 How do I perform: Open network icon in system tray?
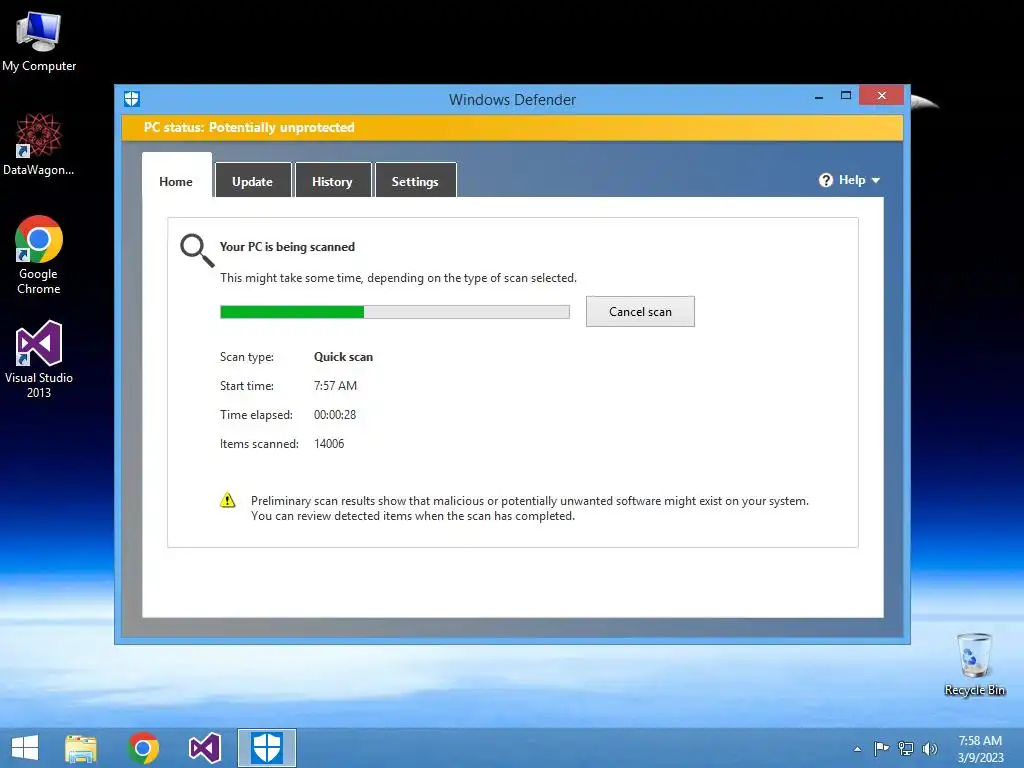pyautogui.click(x=906, y=748)
